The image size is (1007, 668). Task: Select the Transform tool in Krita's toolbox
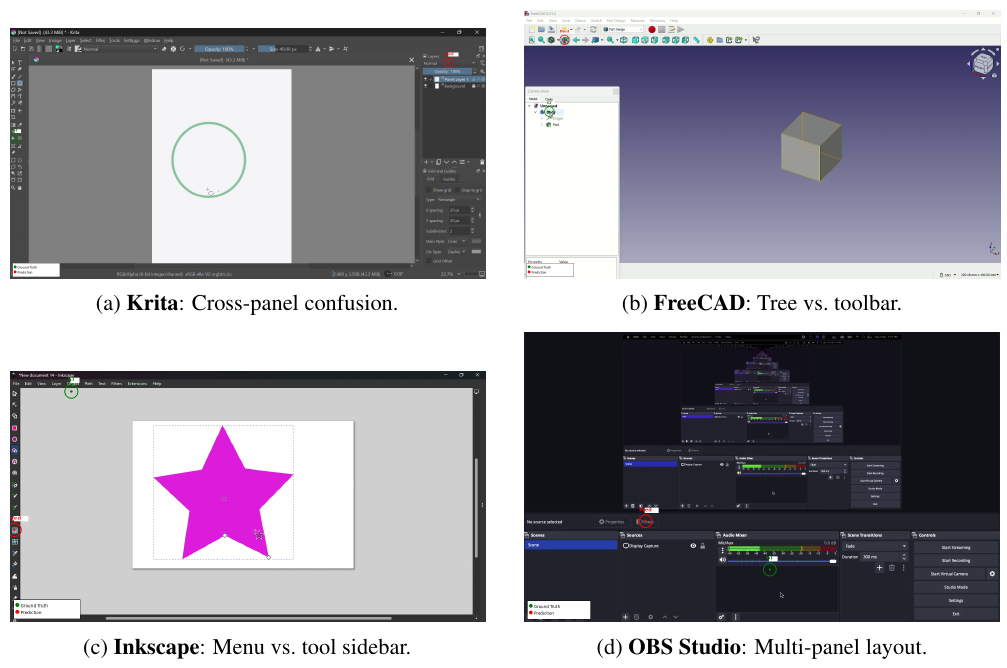[x=13, y=111]
